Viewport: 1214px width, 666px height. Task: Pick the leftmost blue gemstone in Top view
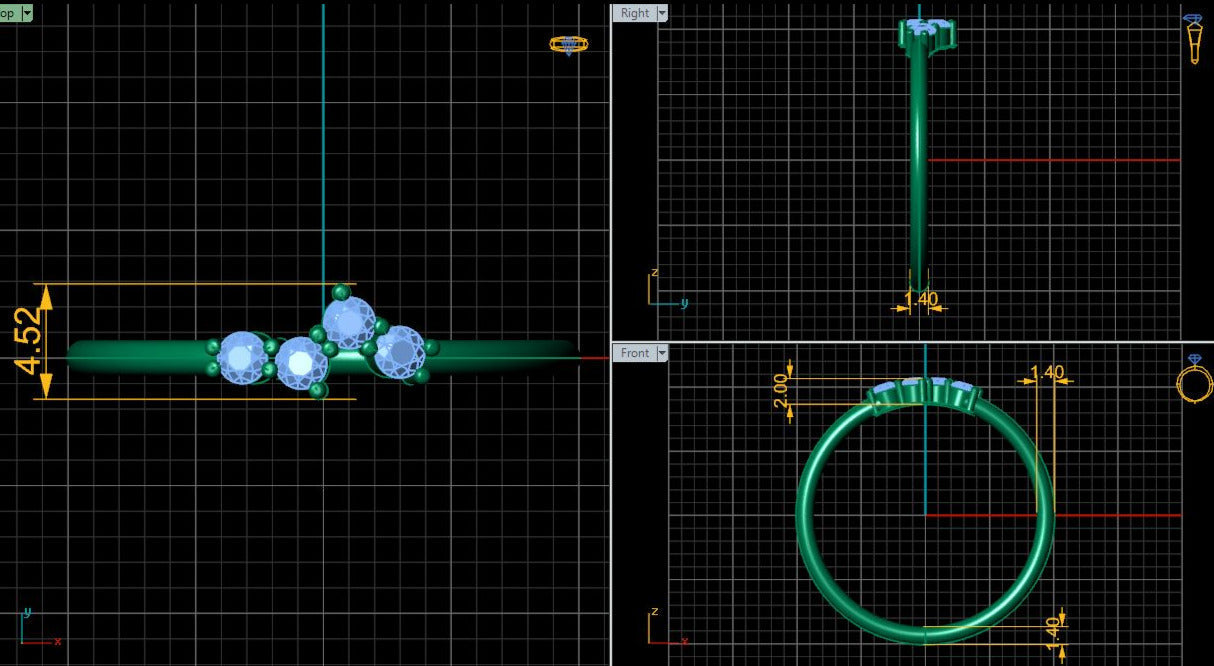(241, 357)
